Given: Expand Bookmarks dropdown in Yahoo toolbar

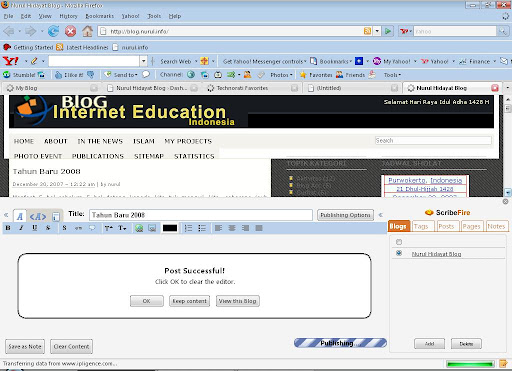Looking at the screenshot, I should [351, 61].
